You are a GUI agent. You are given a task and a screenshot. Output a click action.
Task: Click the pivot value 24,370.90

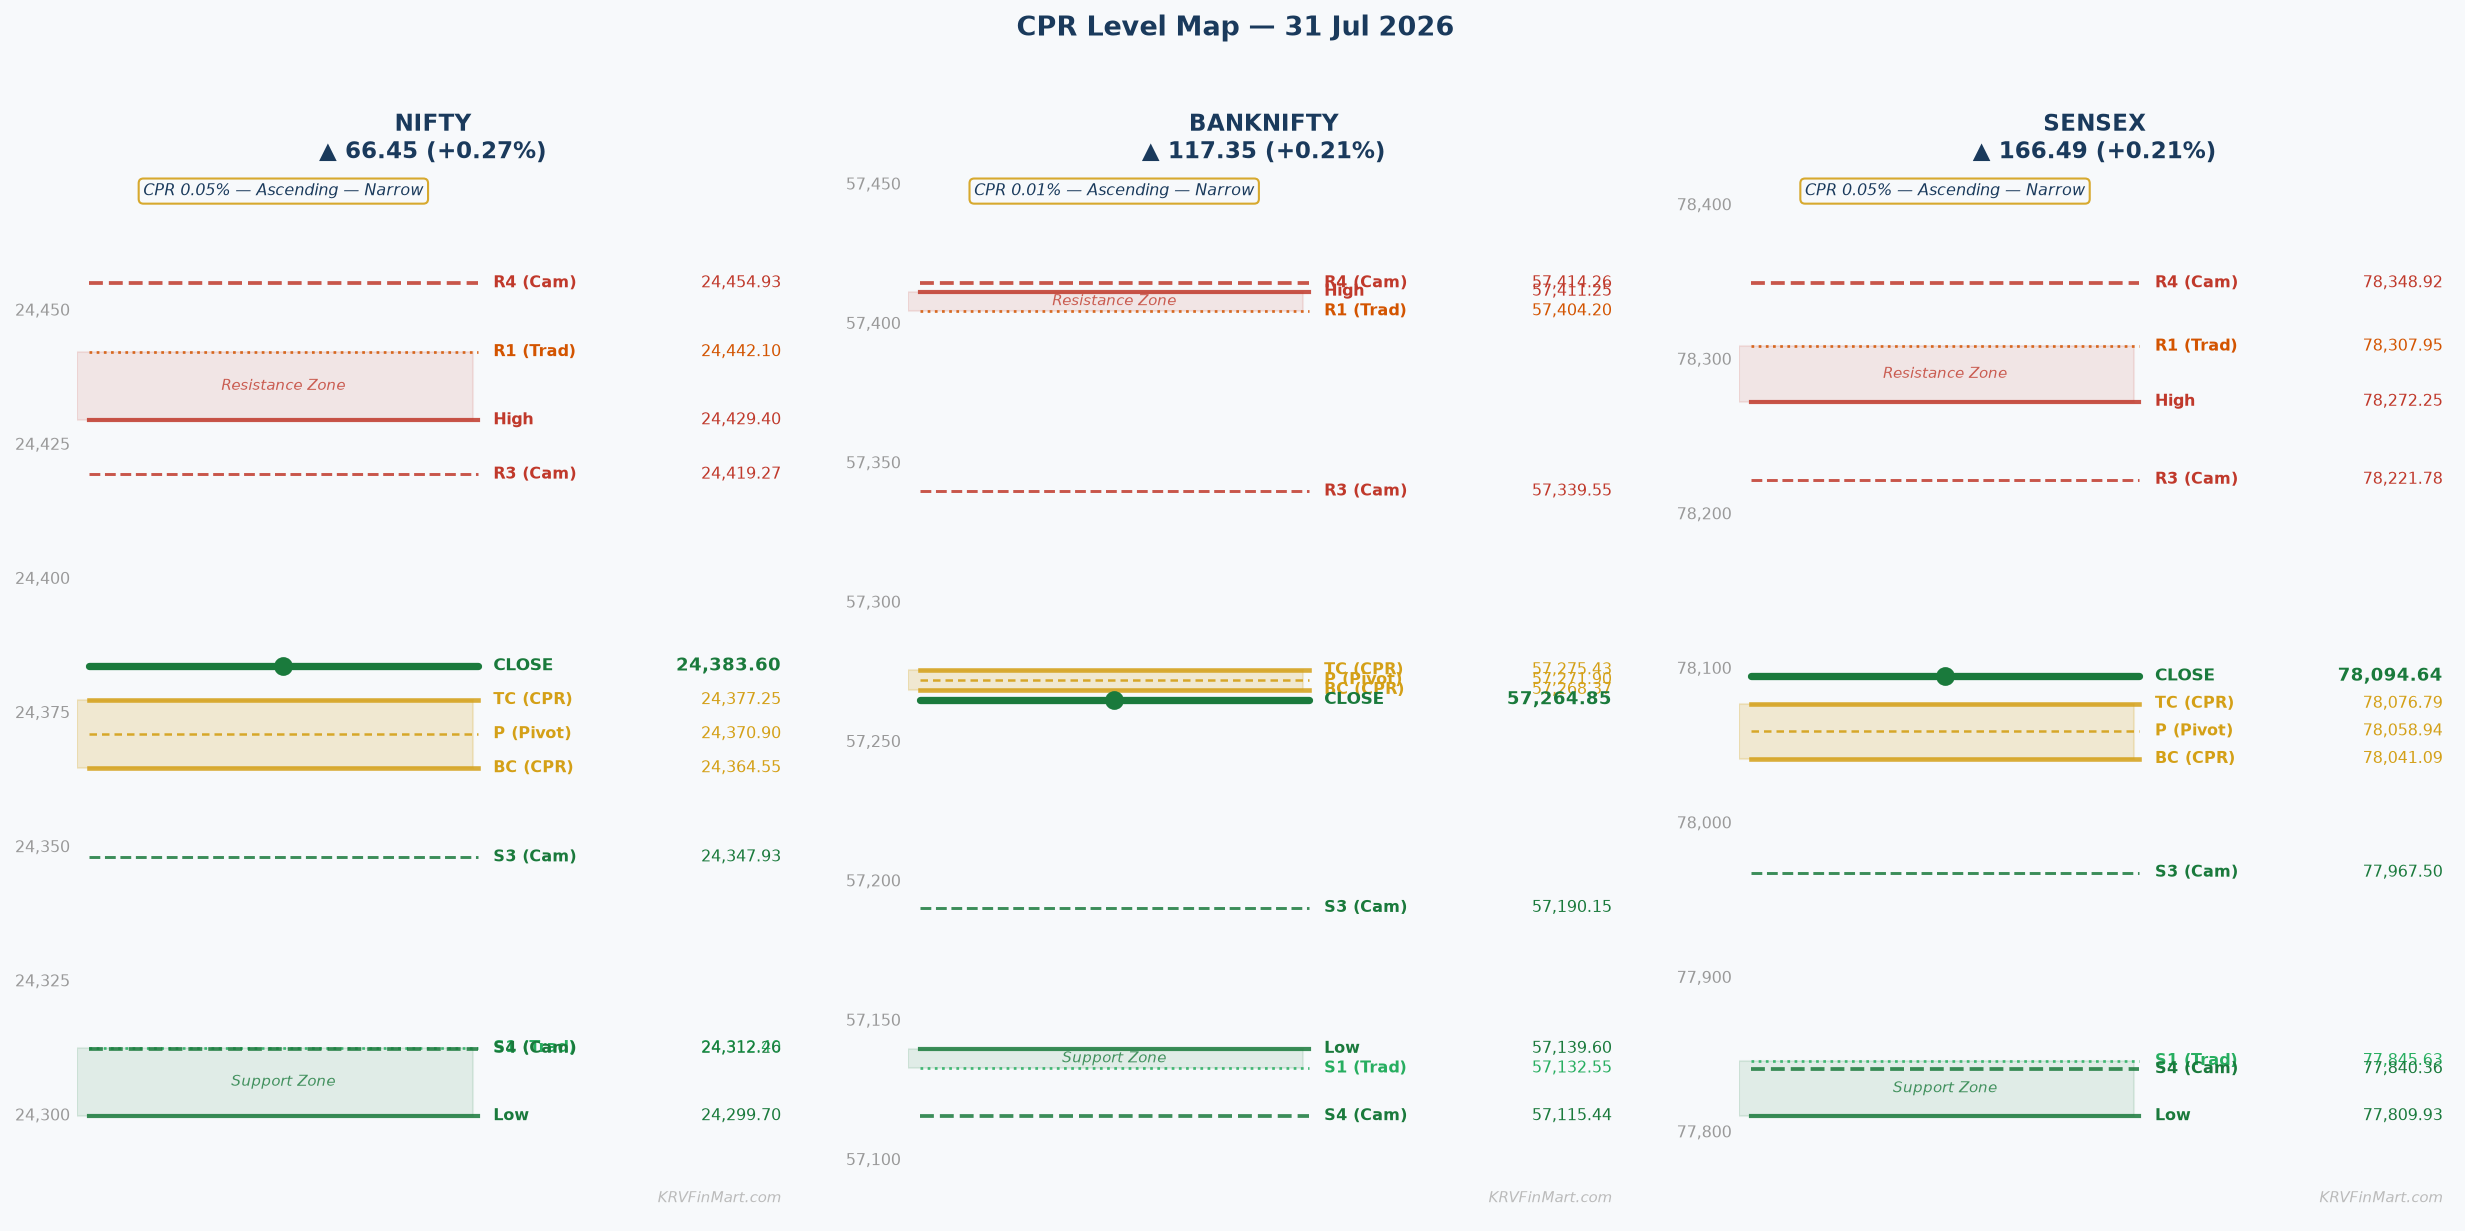740,733
